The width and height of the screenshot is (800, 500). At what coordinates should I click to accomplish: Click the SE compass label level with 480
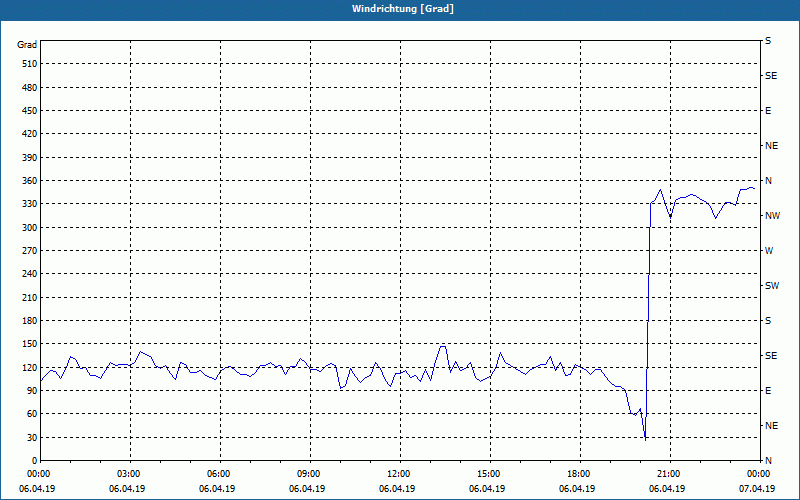(771, 76)
